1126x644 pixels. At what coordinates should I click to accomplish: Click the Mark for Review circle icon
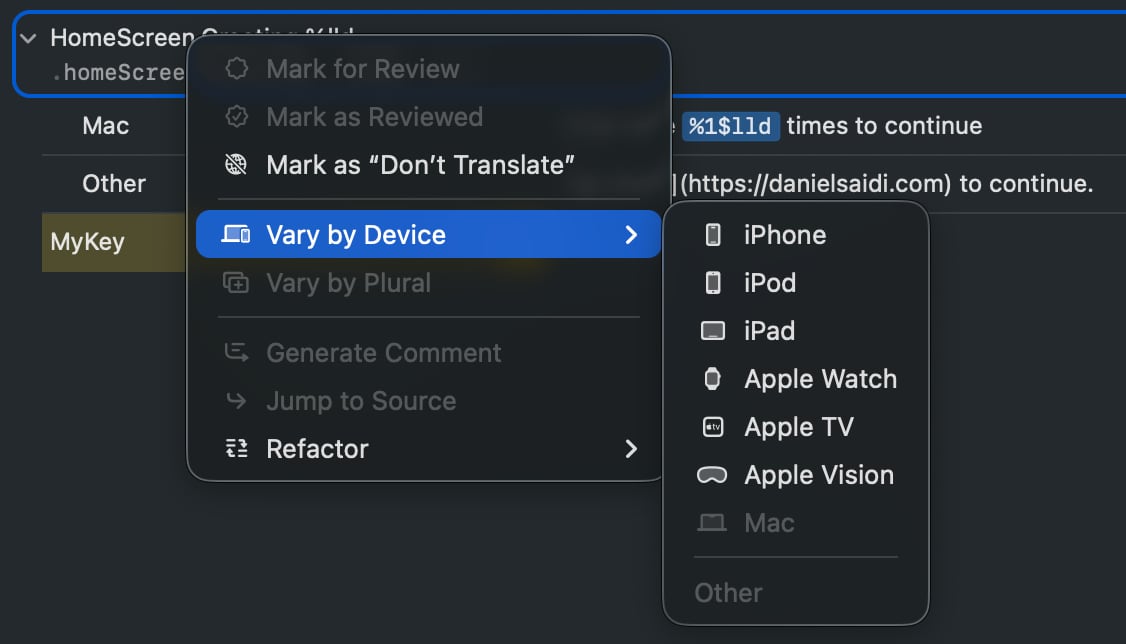pos(236,68)
